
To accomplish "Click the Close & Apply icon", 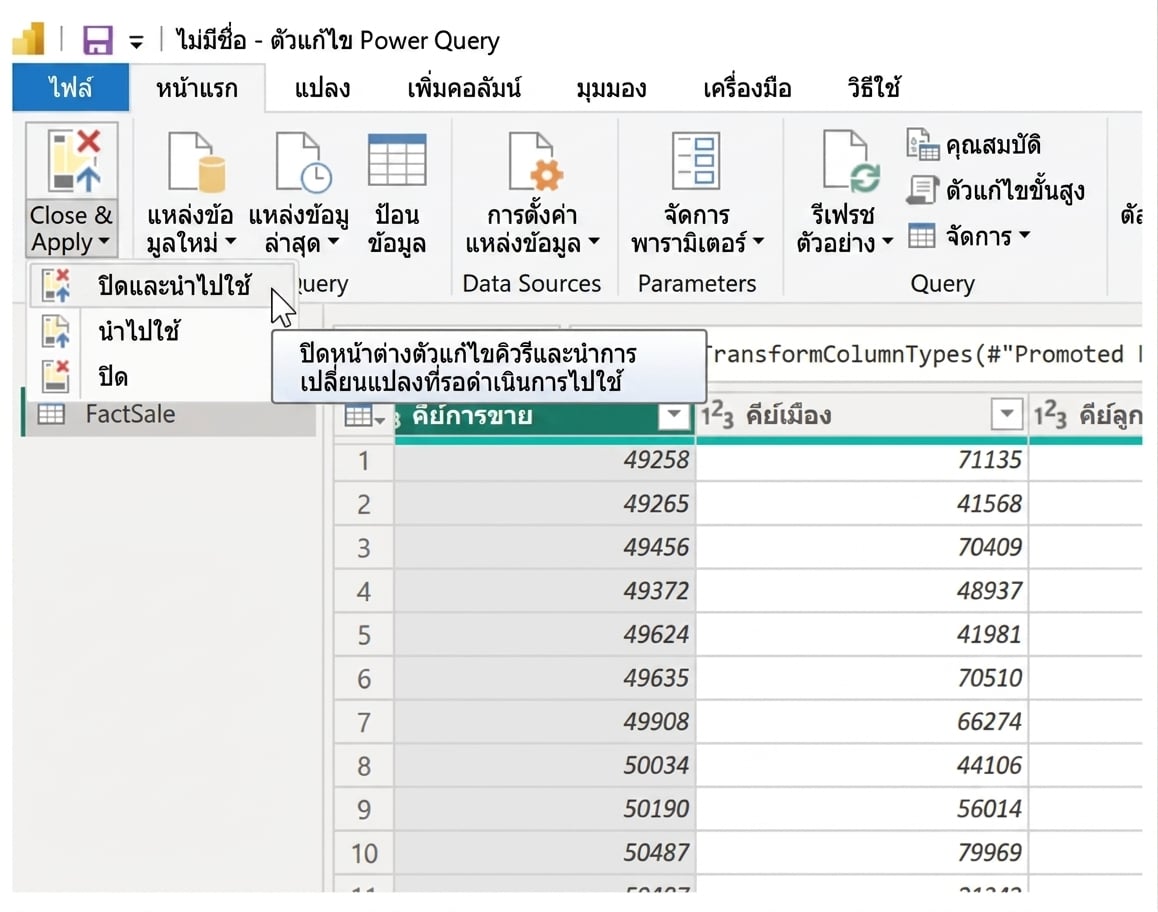I will [72, 161].
